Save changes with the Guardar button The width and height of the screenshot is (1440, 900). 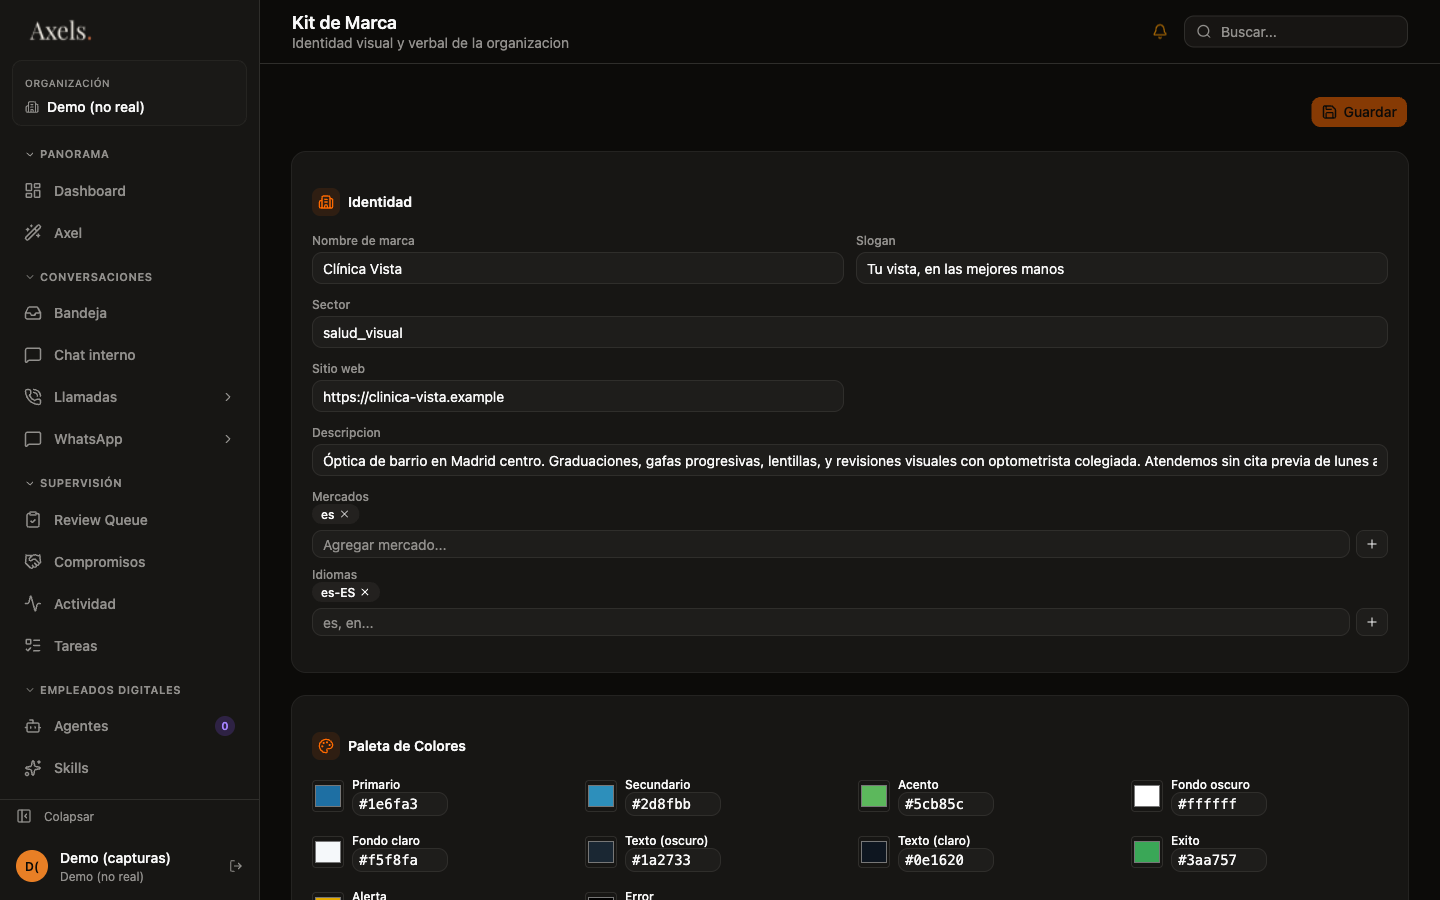click(1359, 112)
